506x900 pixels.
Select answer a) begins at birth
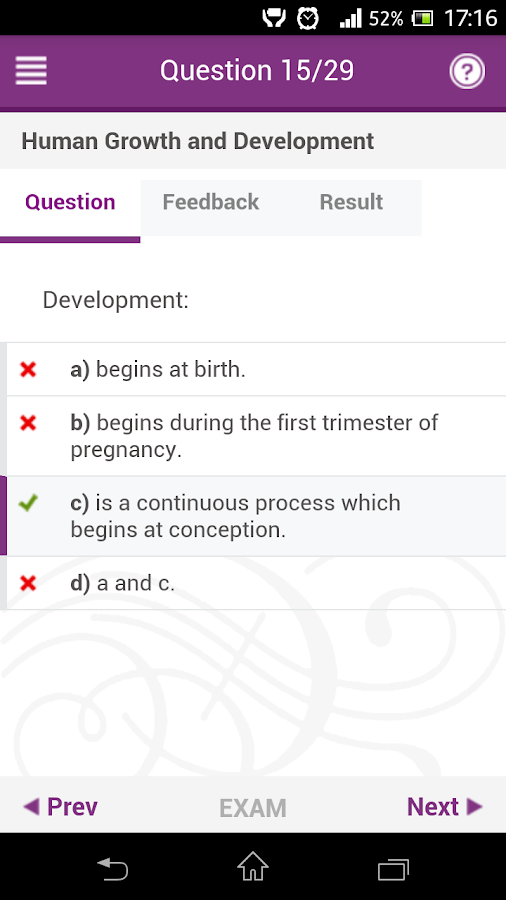pyautogui.click(x=256, y=370)
